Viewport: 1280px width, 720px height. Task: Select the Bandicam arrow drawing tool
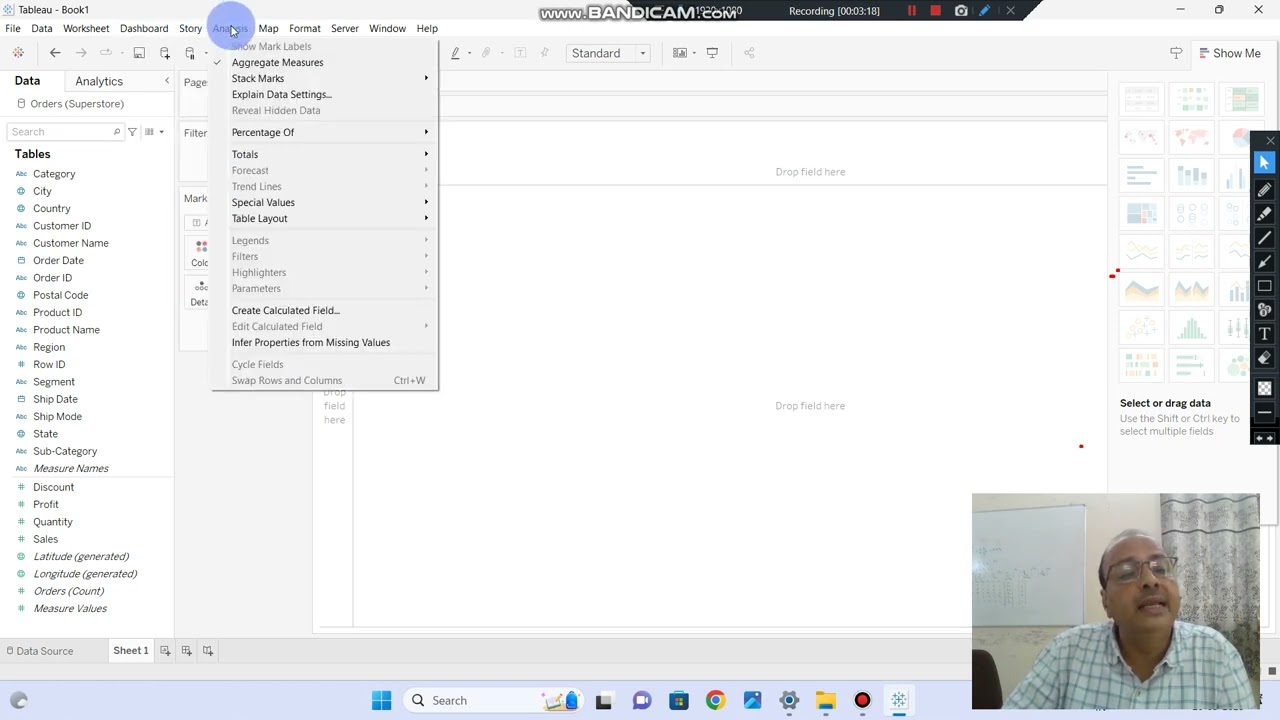point(1264,262)
